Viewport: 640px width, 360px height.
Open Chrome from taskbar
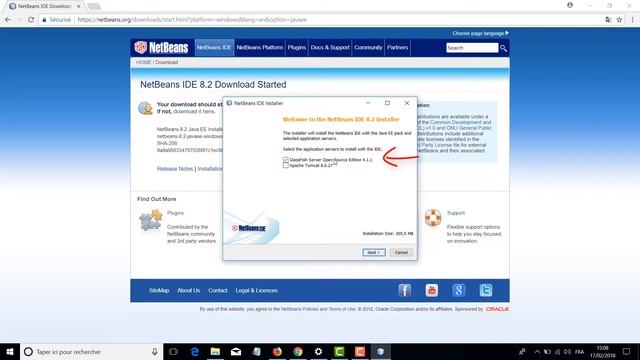click(x=298, y=351)
